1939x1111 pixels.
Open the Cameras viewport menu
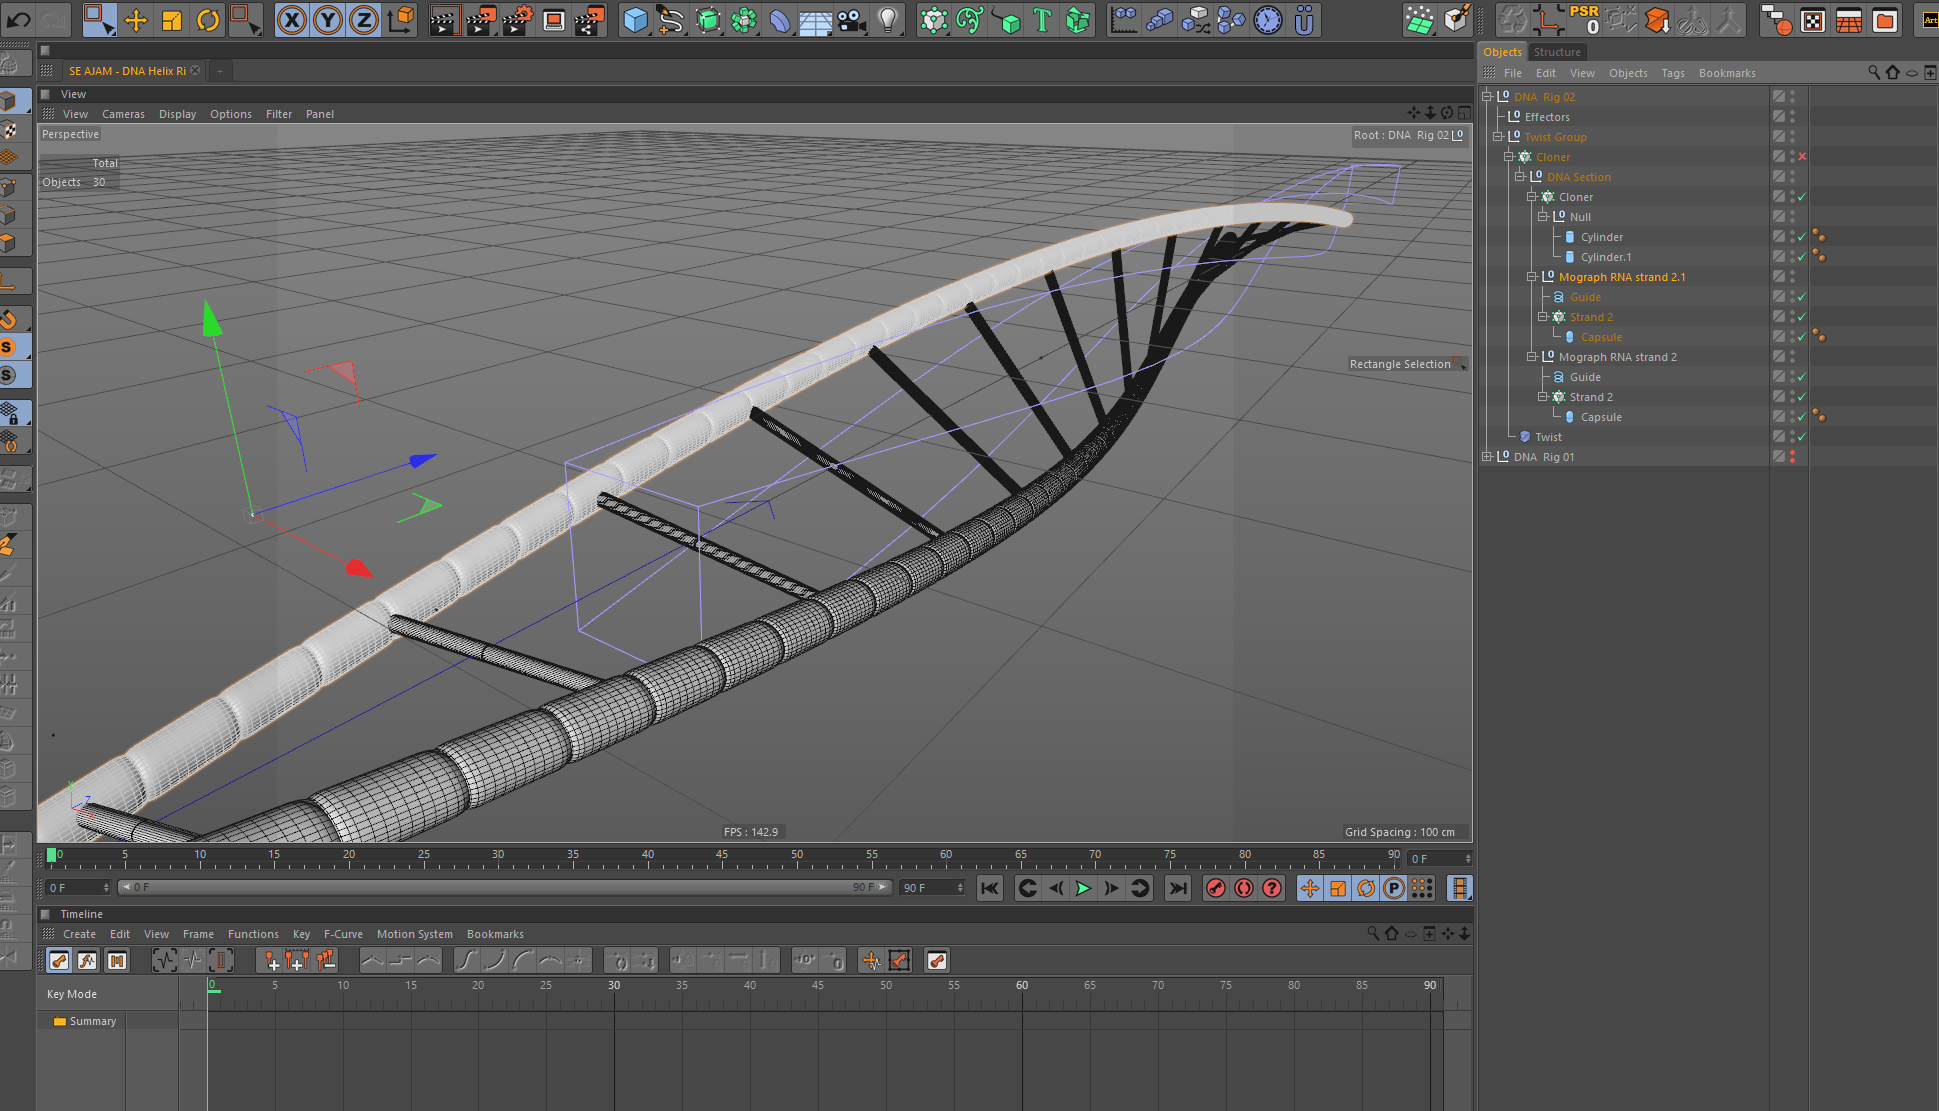coord(123,114)
